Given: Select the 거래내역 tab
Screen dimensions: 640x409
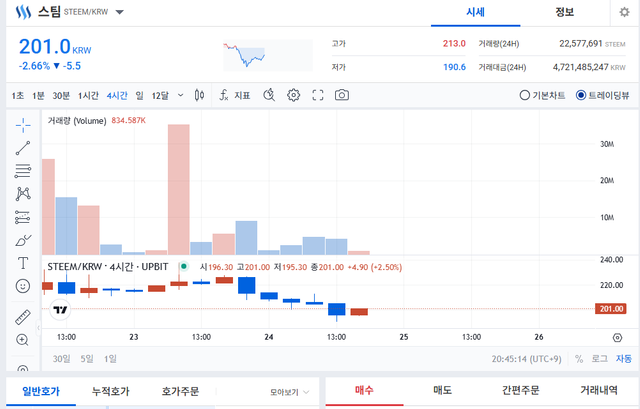Looking at the screenshot, I should 598,390.
